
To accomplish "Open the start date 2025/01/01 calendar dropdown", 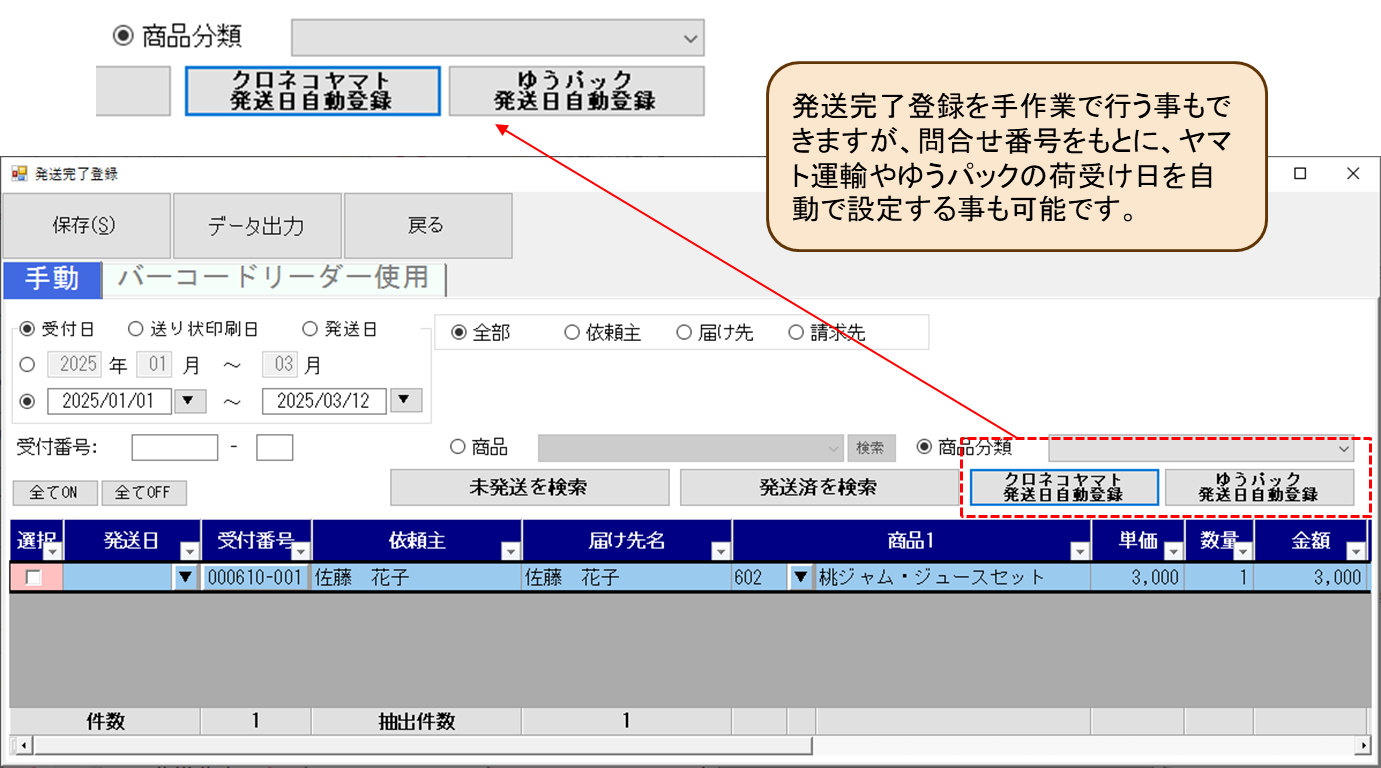I will click(x=189, y=401).
